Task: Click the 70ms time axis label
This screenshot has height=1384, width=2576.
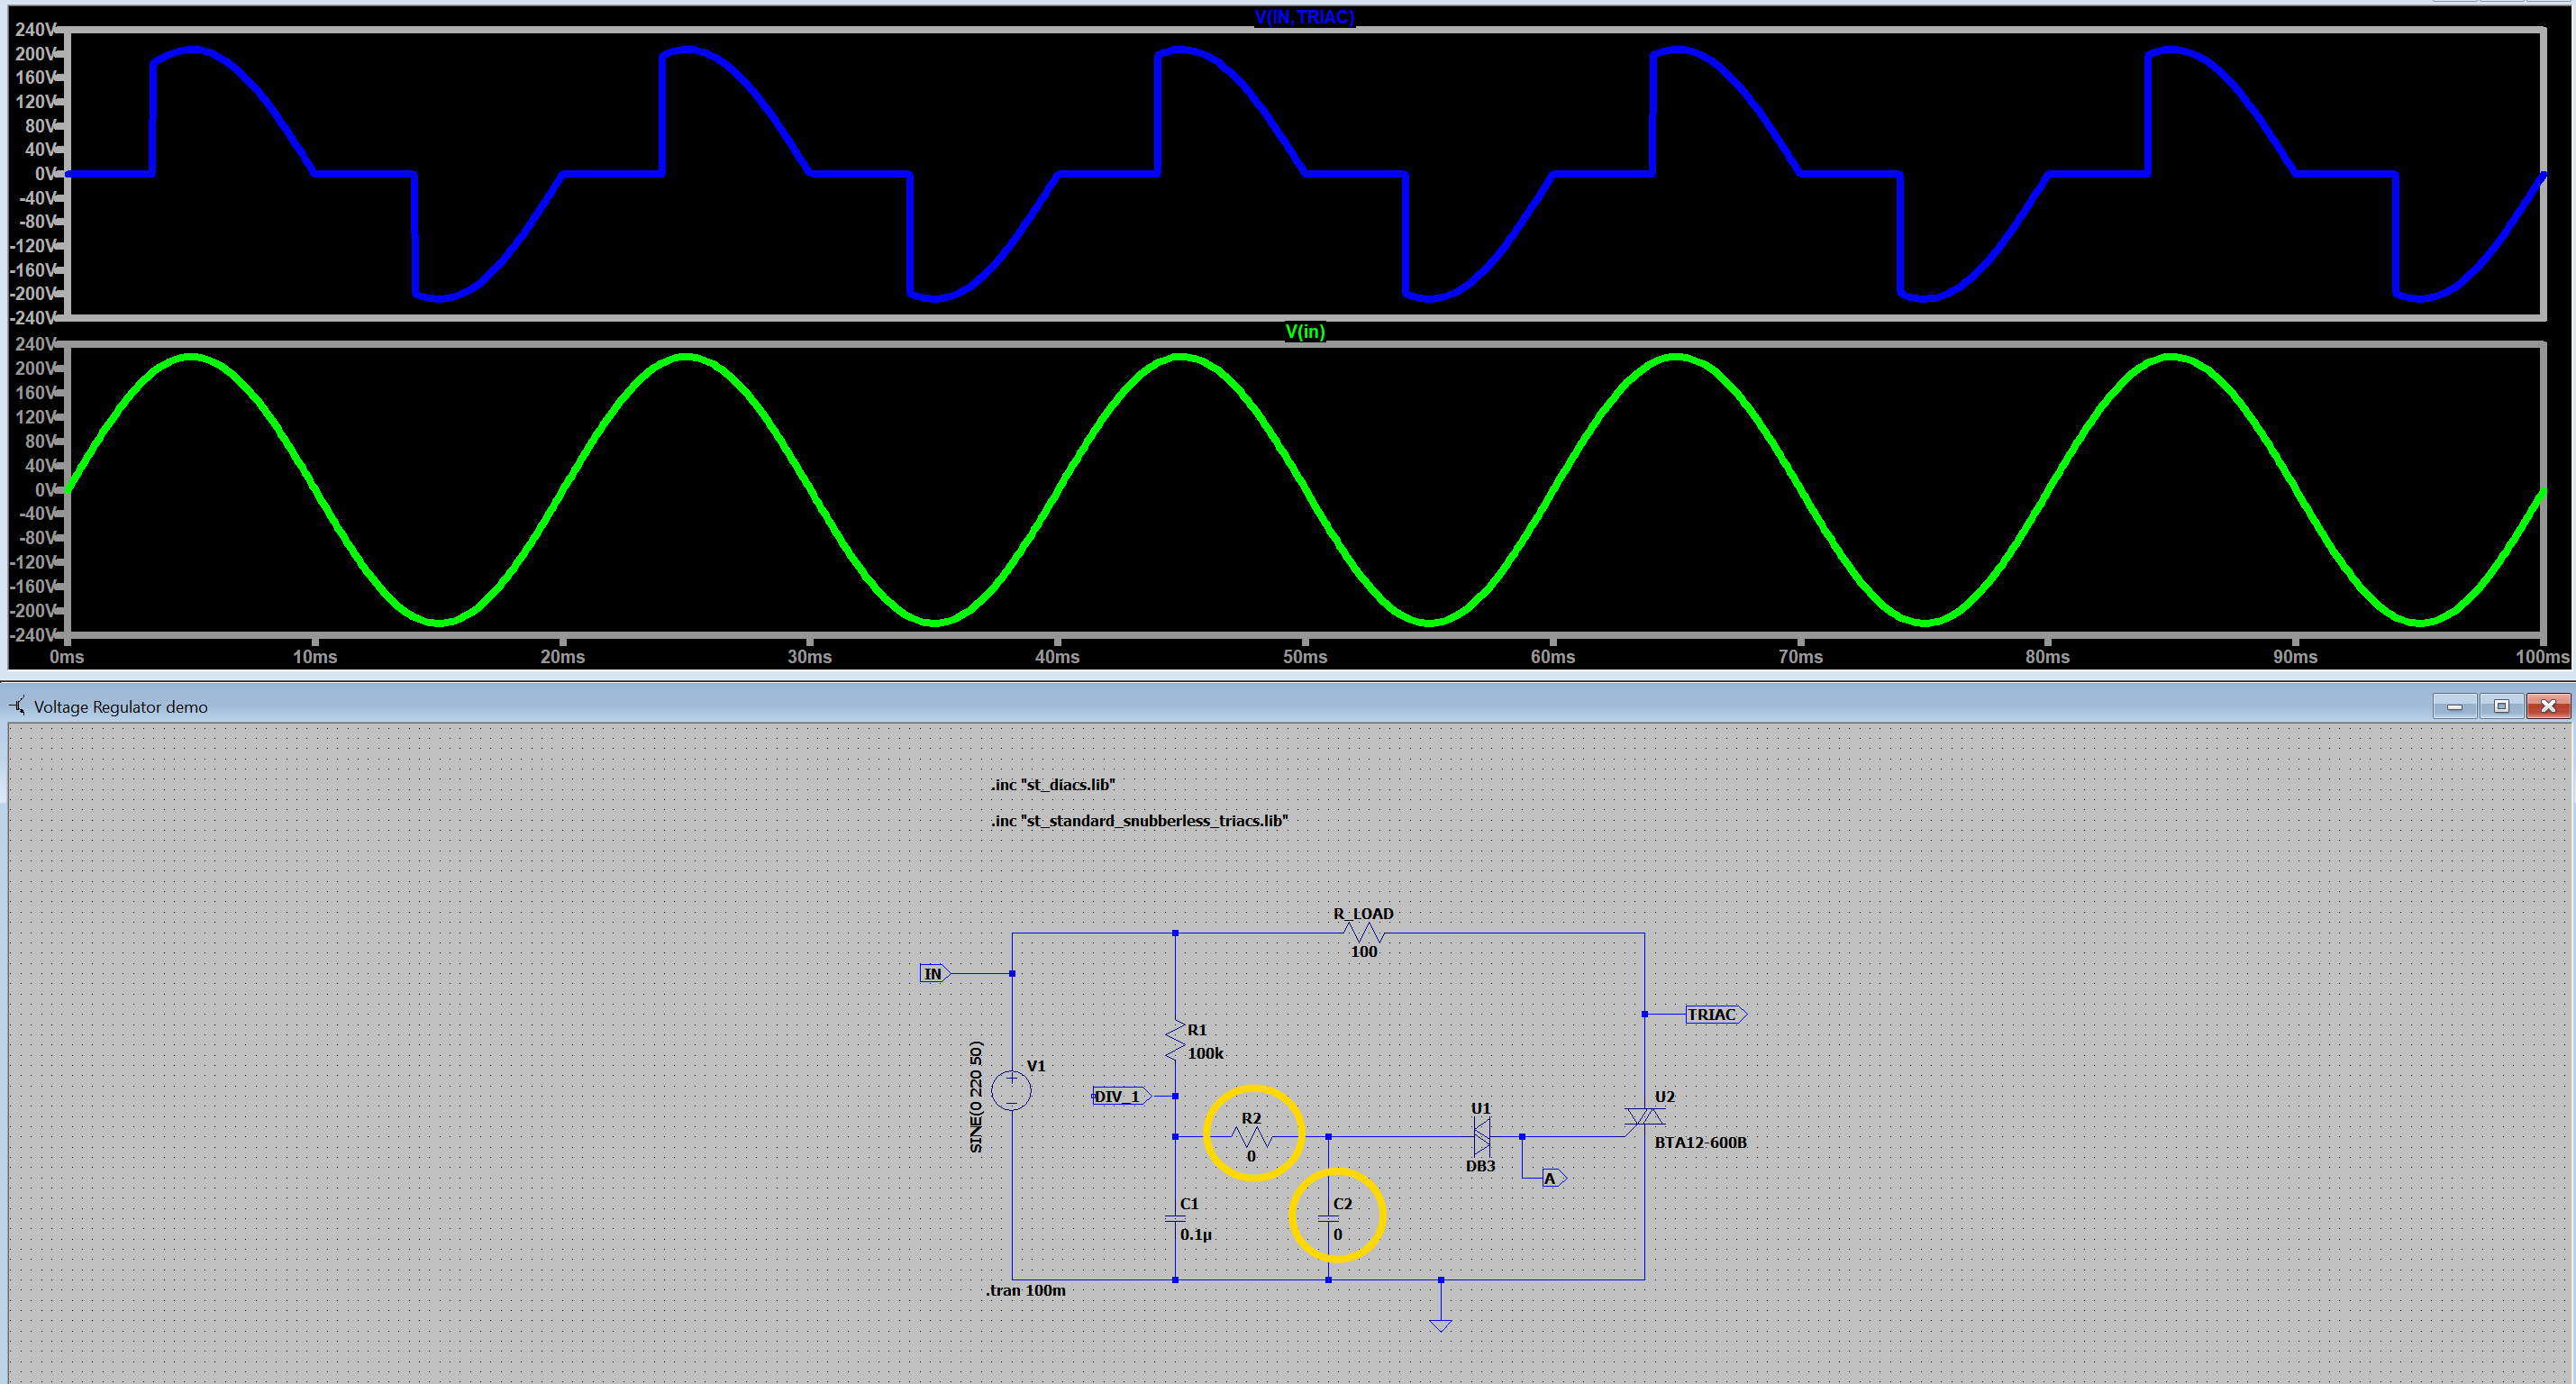Action: click(x=1800, y=656)
